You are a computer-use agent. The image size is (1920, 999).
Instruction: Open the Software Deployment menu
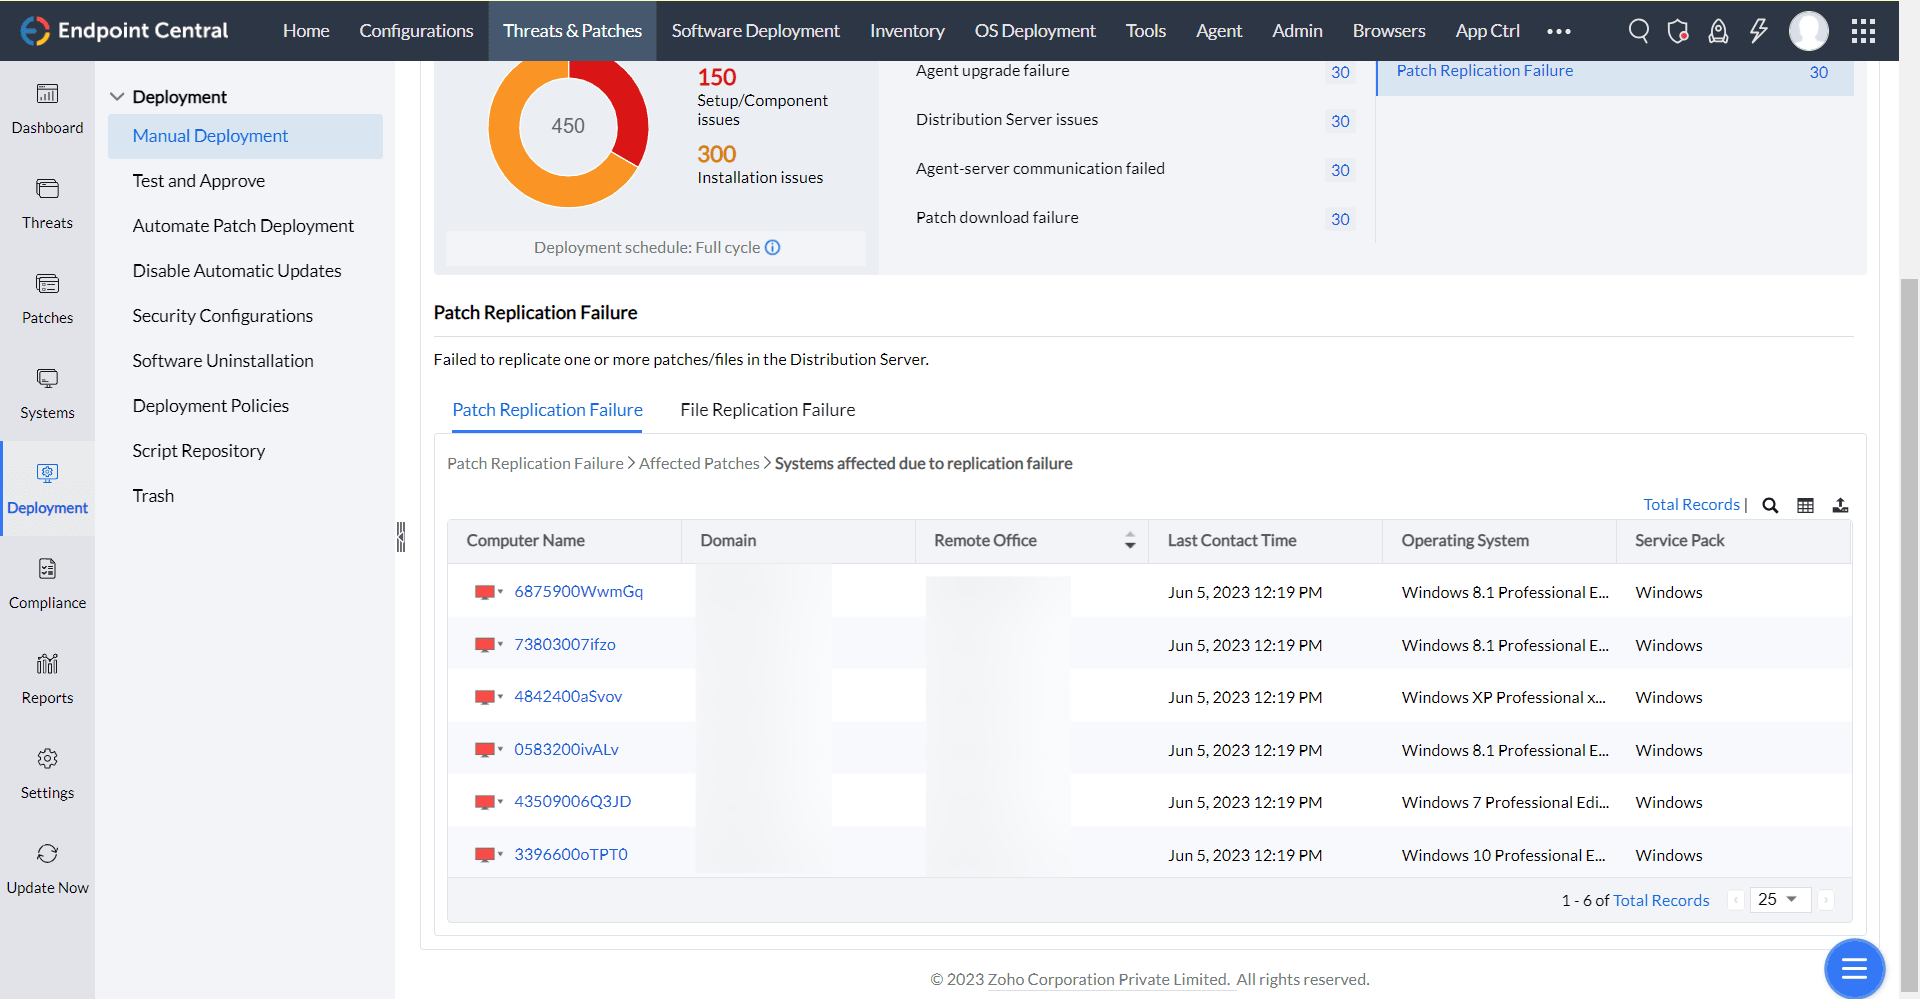click(x=755, y=31)
